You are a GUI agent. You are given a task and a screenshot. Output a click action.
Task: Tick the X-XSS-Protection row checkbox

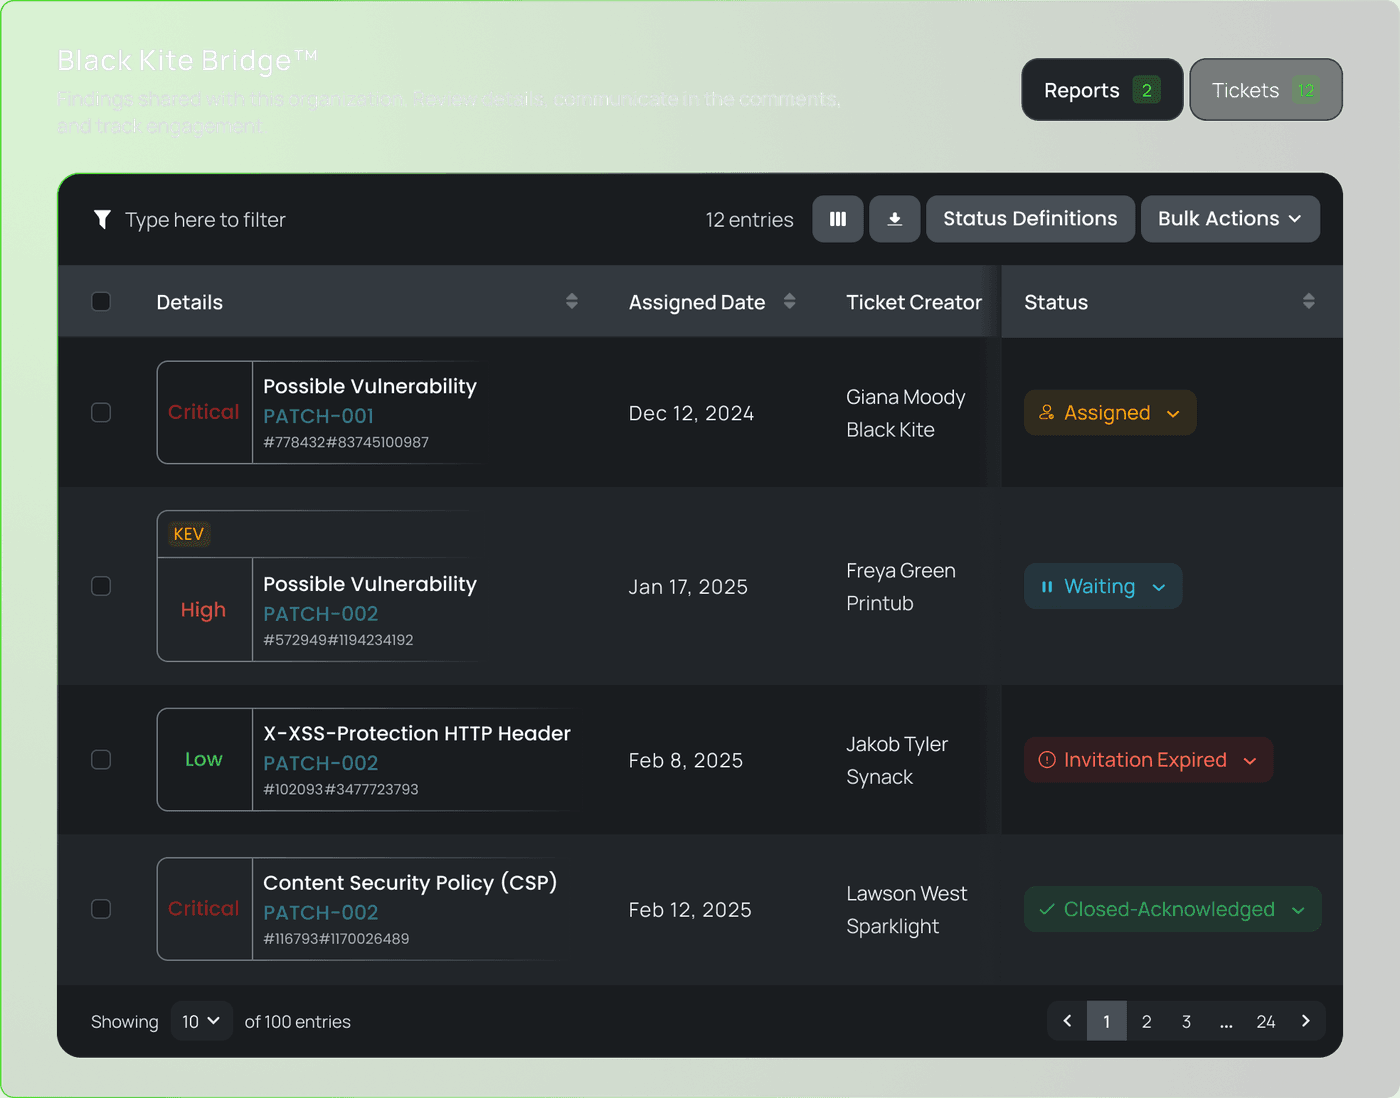[x=101, y=760]
